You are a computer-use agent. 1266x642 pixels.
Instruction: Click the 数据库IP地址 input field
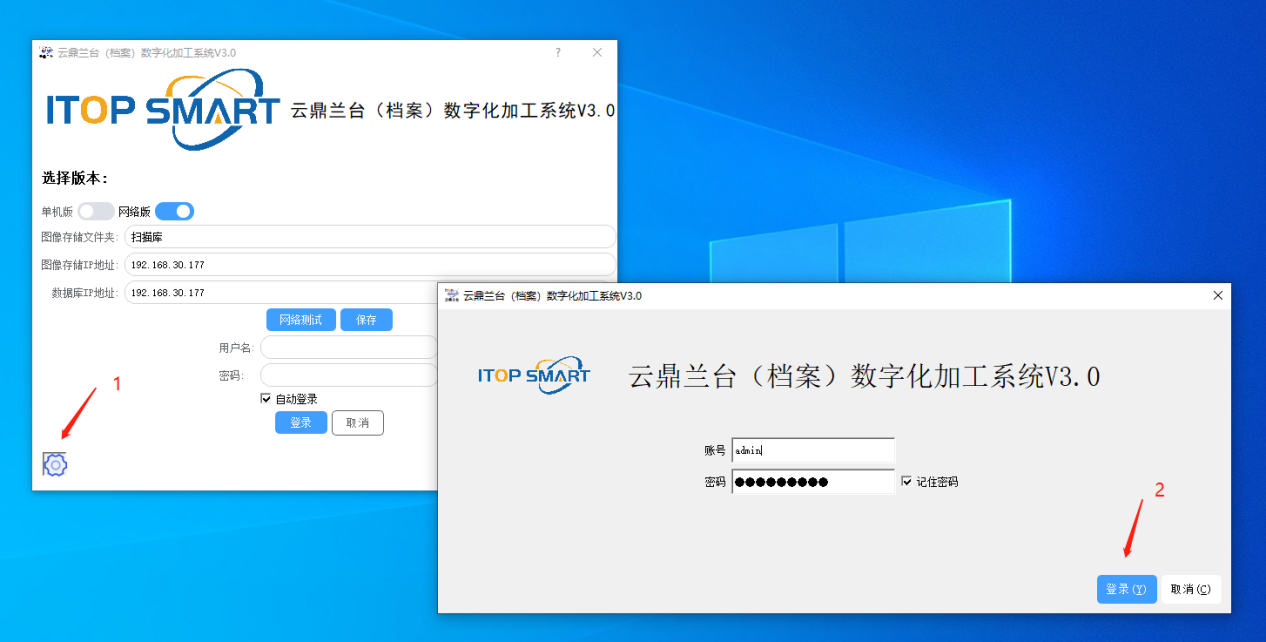tap(280, 293)
